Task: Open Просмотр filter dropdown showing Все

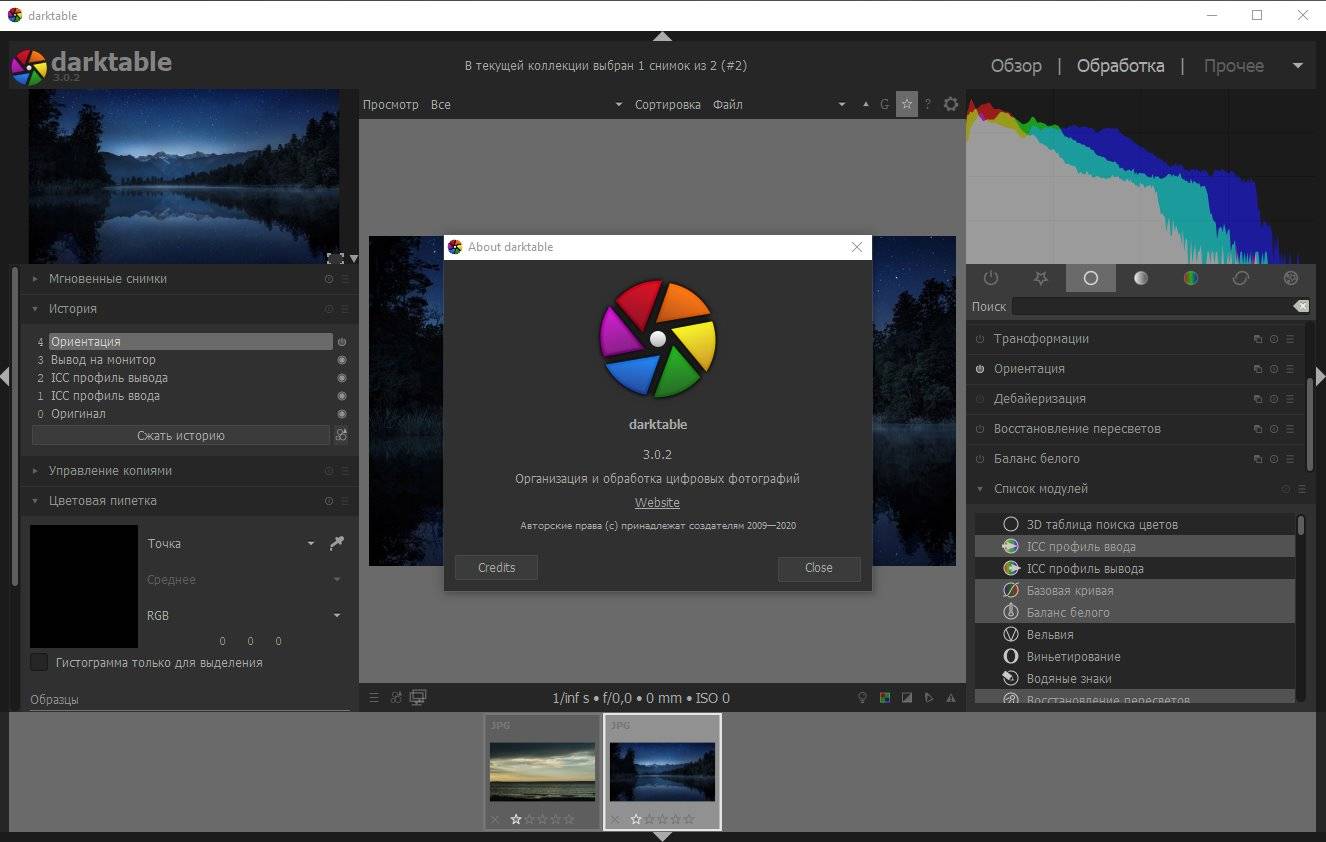Action: point(526,104)
